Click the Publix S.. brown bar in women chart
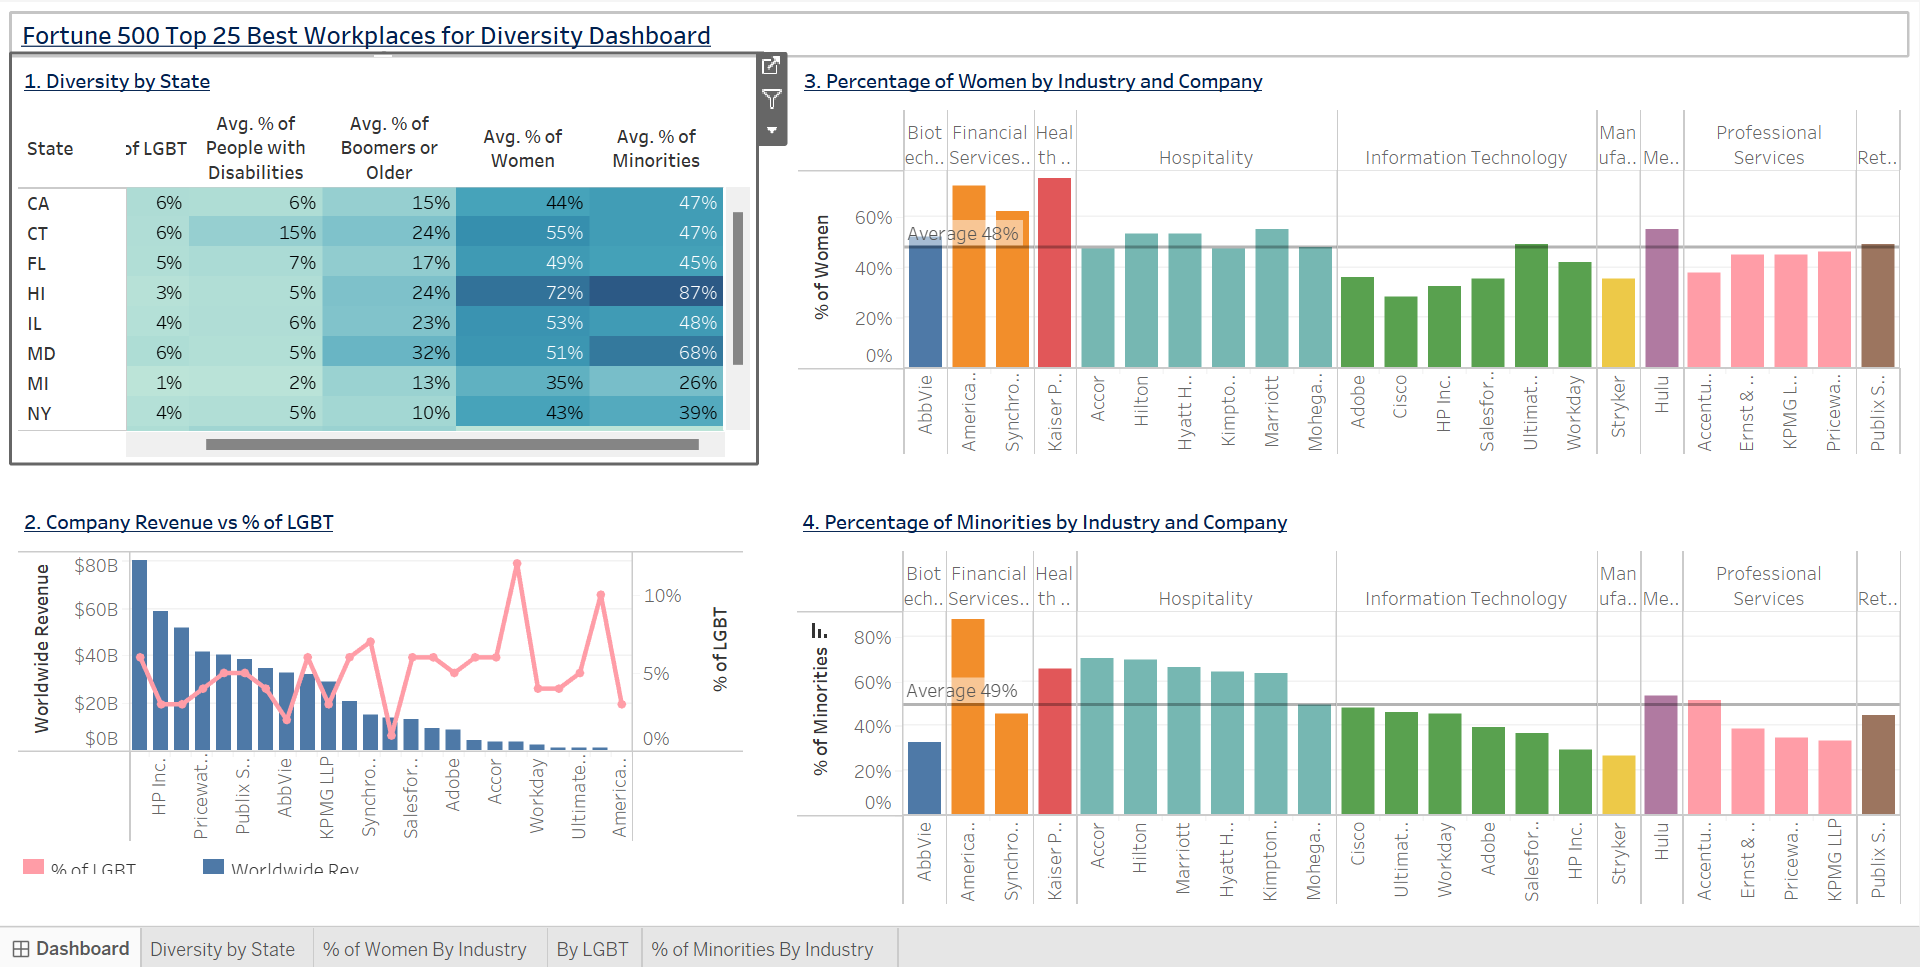This screenshot has height=967, width=1920. click(x=1878, y=305)
